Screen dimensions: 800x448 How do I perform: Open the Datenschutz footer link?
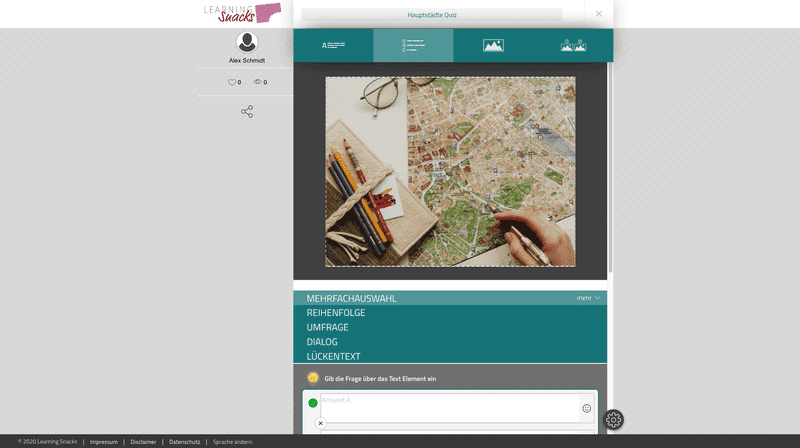(x=184, y=441)
